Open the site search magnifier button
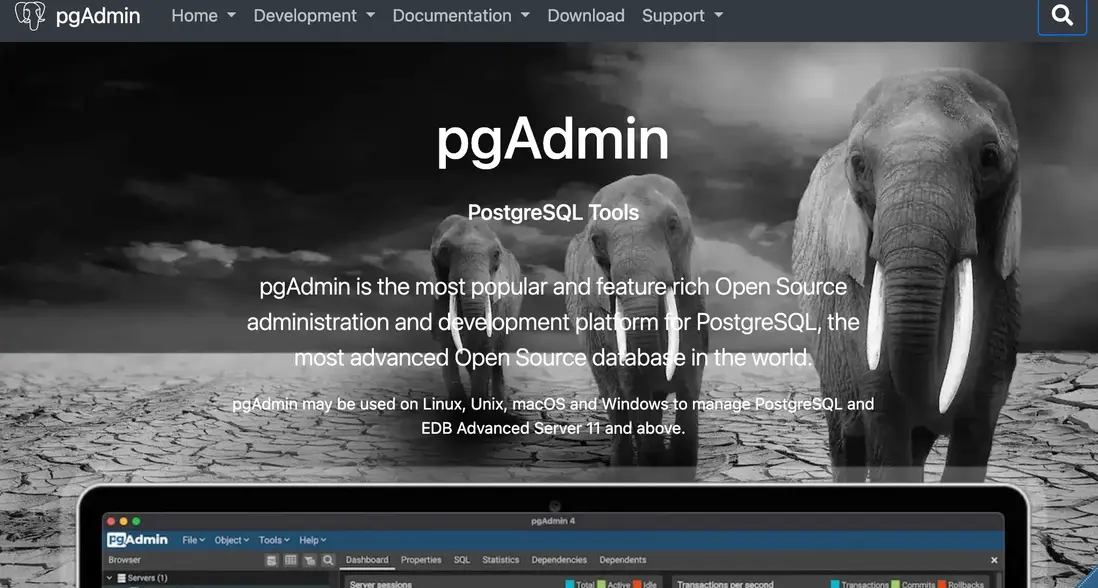The height and width of the screenshot is (588, 1098). point(1062,15)
